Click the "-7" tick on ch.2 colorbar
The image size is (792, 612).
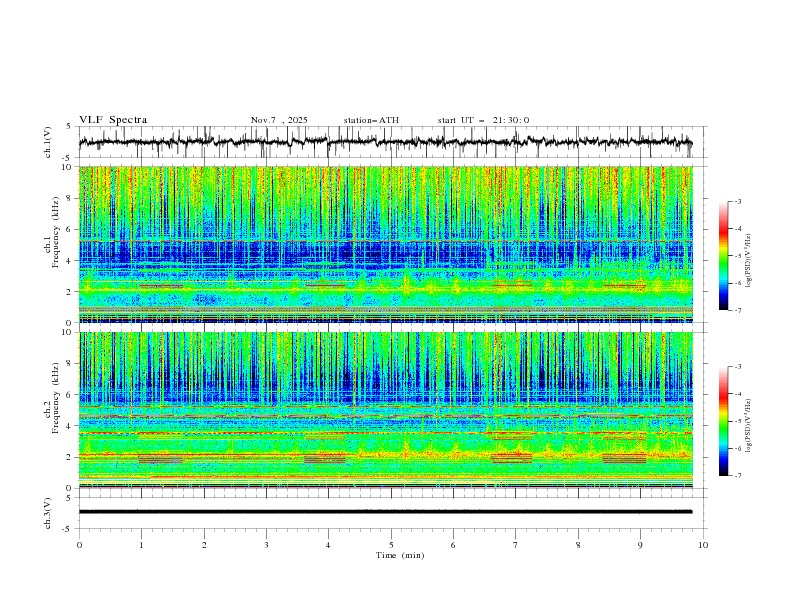pyautogui.click(x=738, y=476)
